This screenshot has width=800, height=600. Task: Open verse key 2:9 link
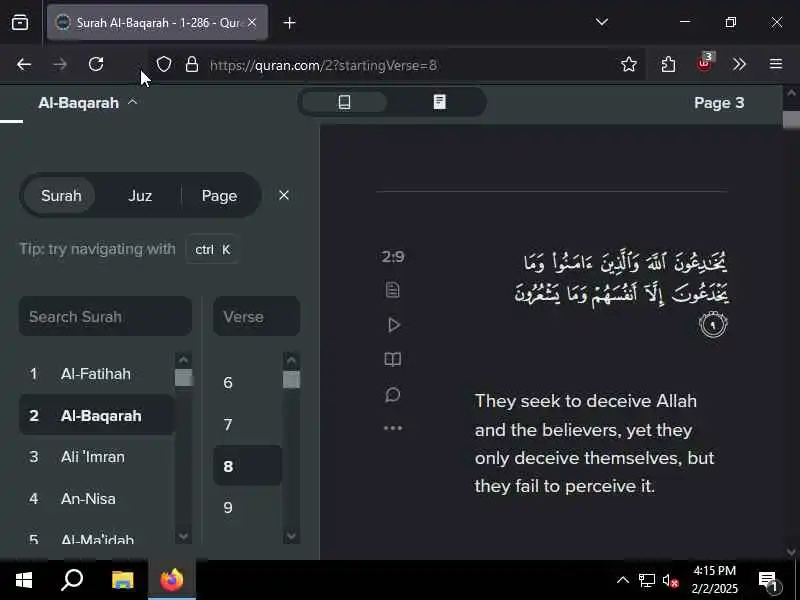(x=393, y=257)
